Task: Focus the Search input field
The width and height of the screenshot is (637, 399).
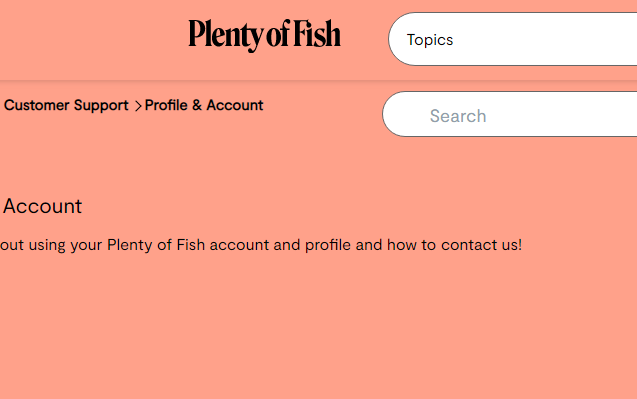Action: 509,114
